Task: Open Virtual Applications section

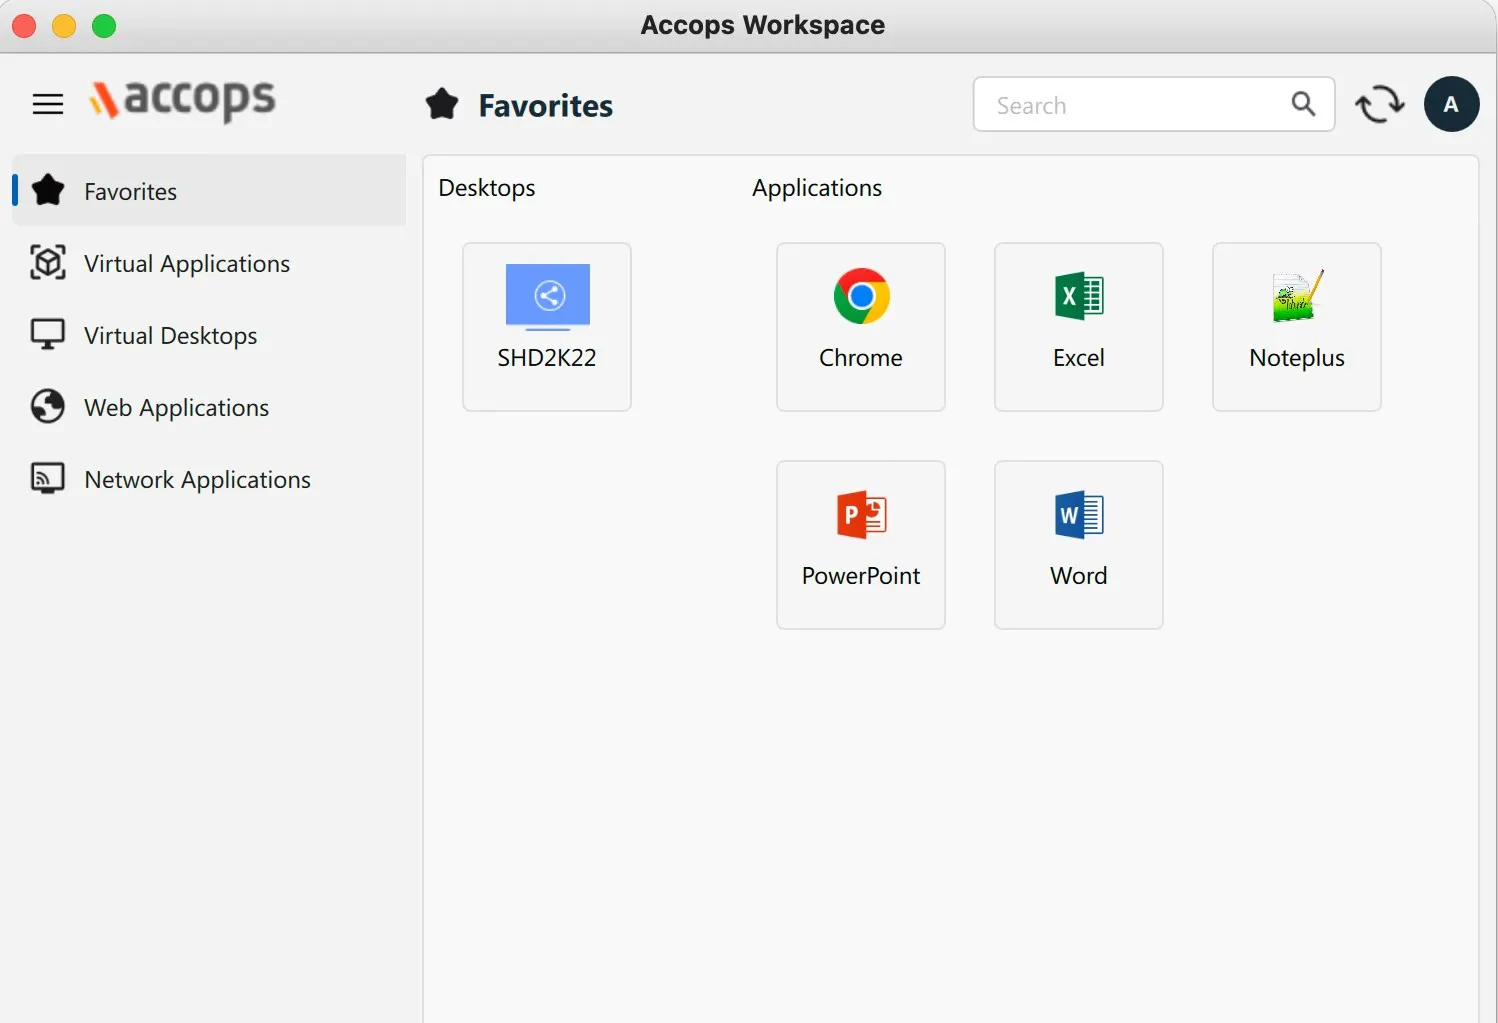Action: [x=209, y=263]
